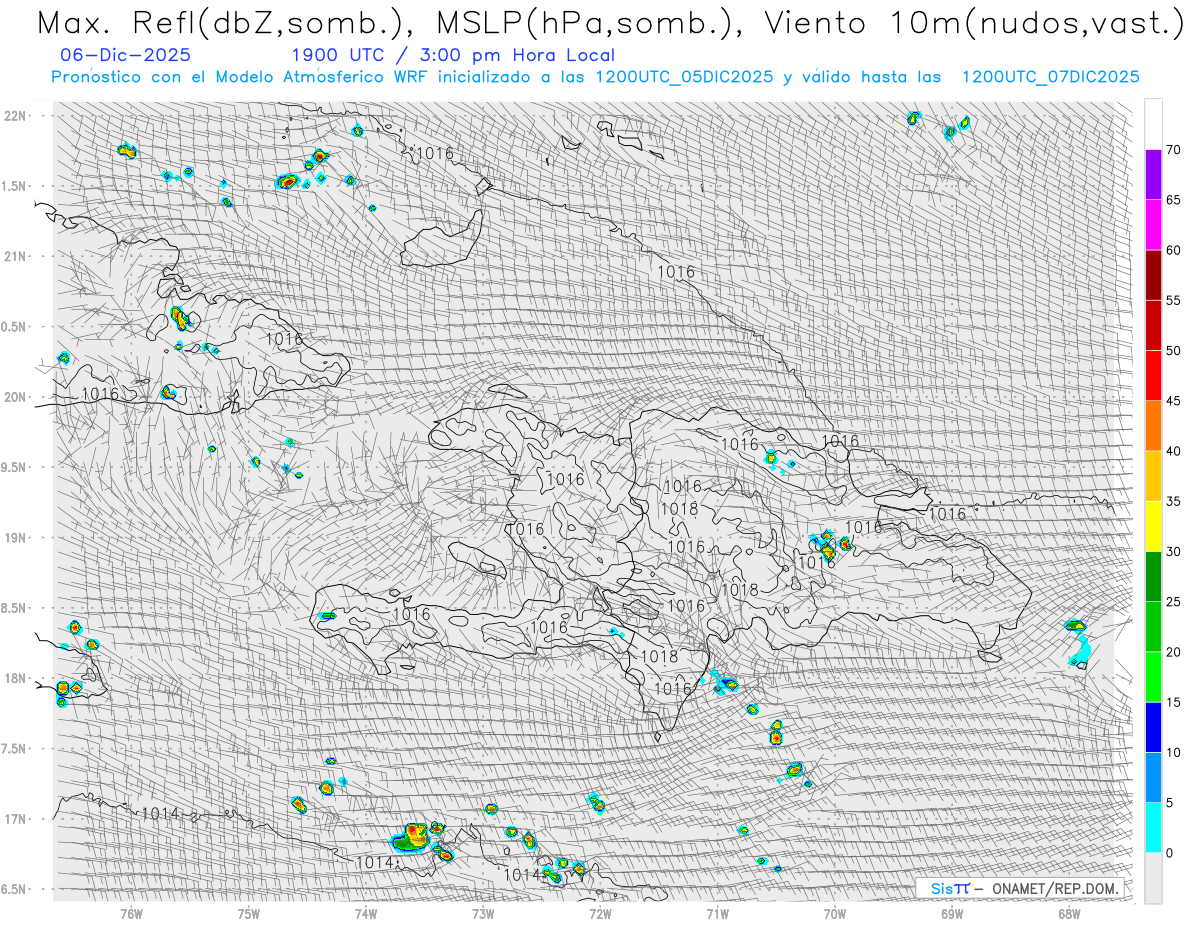Click the '70W' longitude axis label
Image resolution: width=1200 pixels, height=927 pixels.
pyautogui.click(x=835, y=913)
